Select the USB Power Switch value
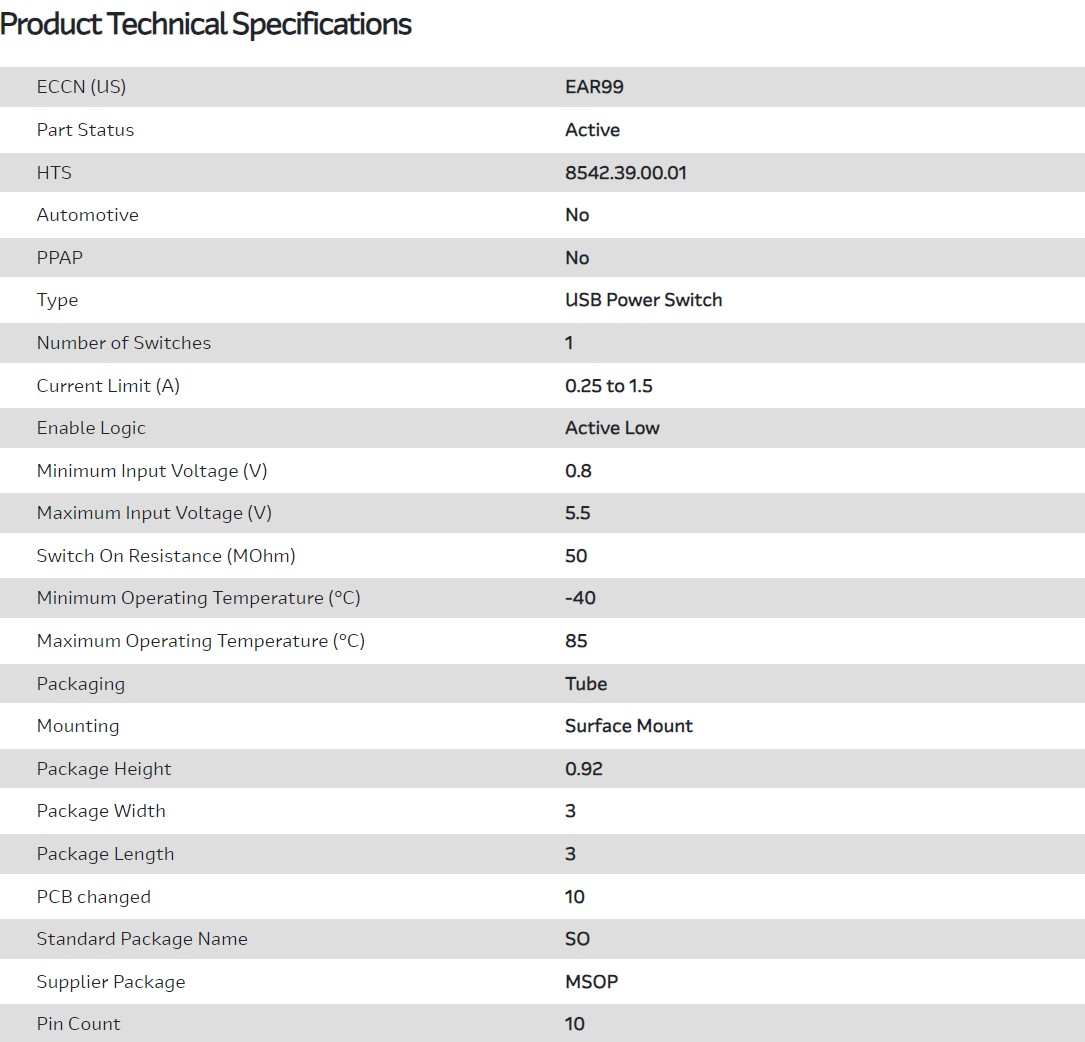This screenshot has height=1042, width=1085. pos(643,300)
